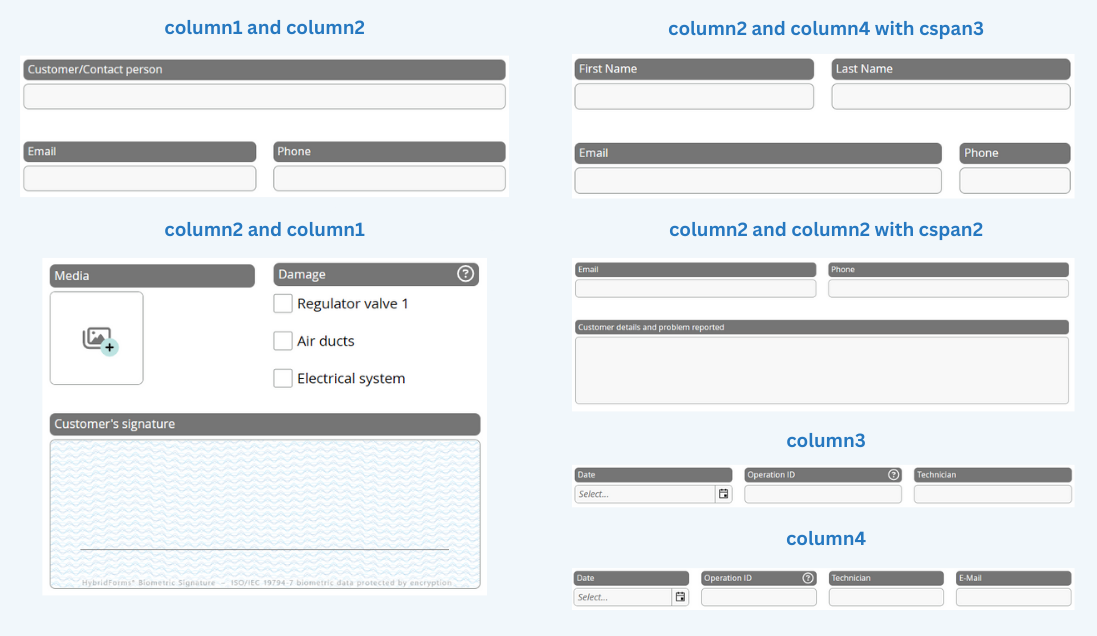Open the column3 Date Select field
Screen dimensions: 1097x636
645,494
